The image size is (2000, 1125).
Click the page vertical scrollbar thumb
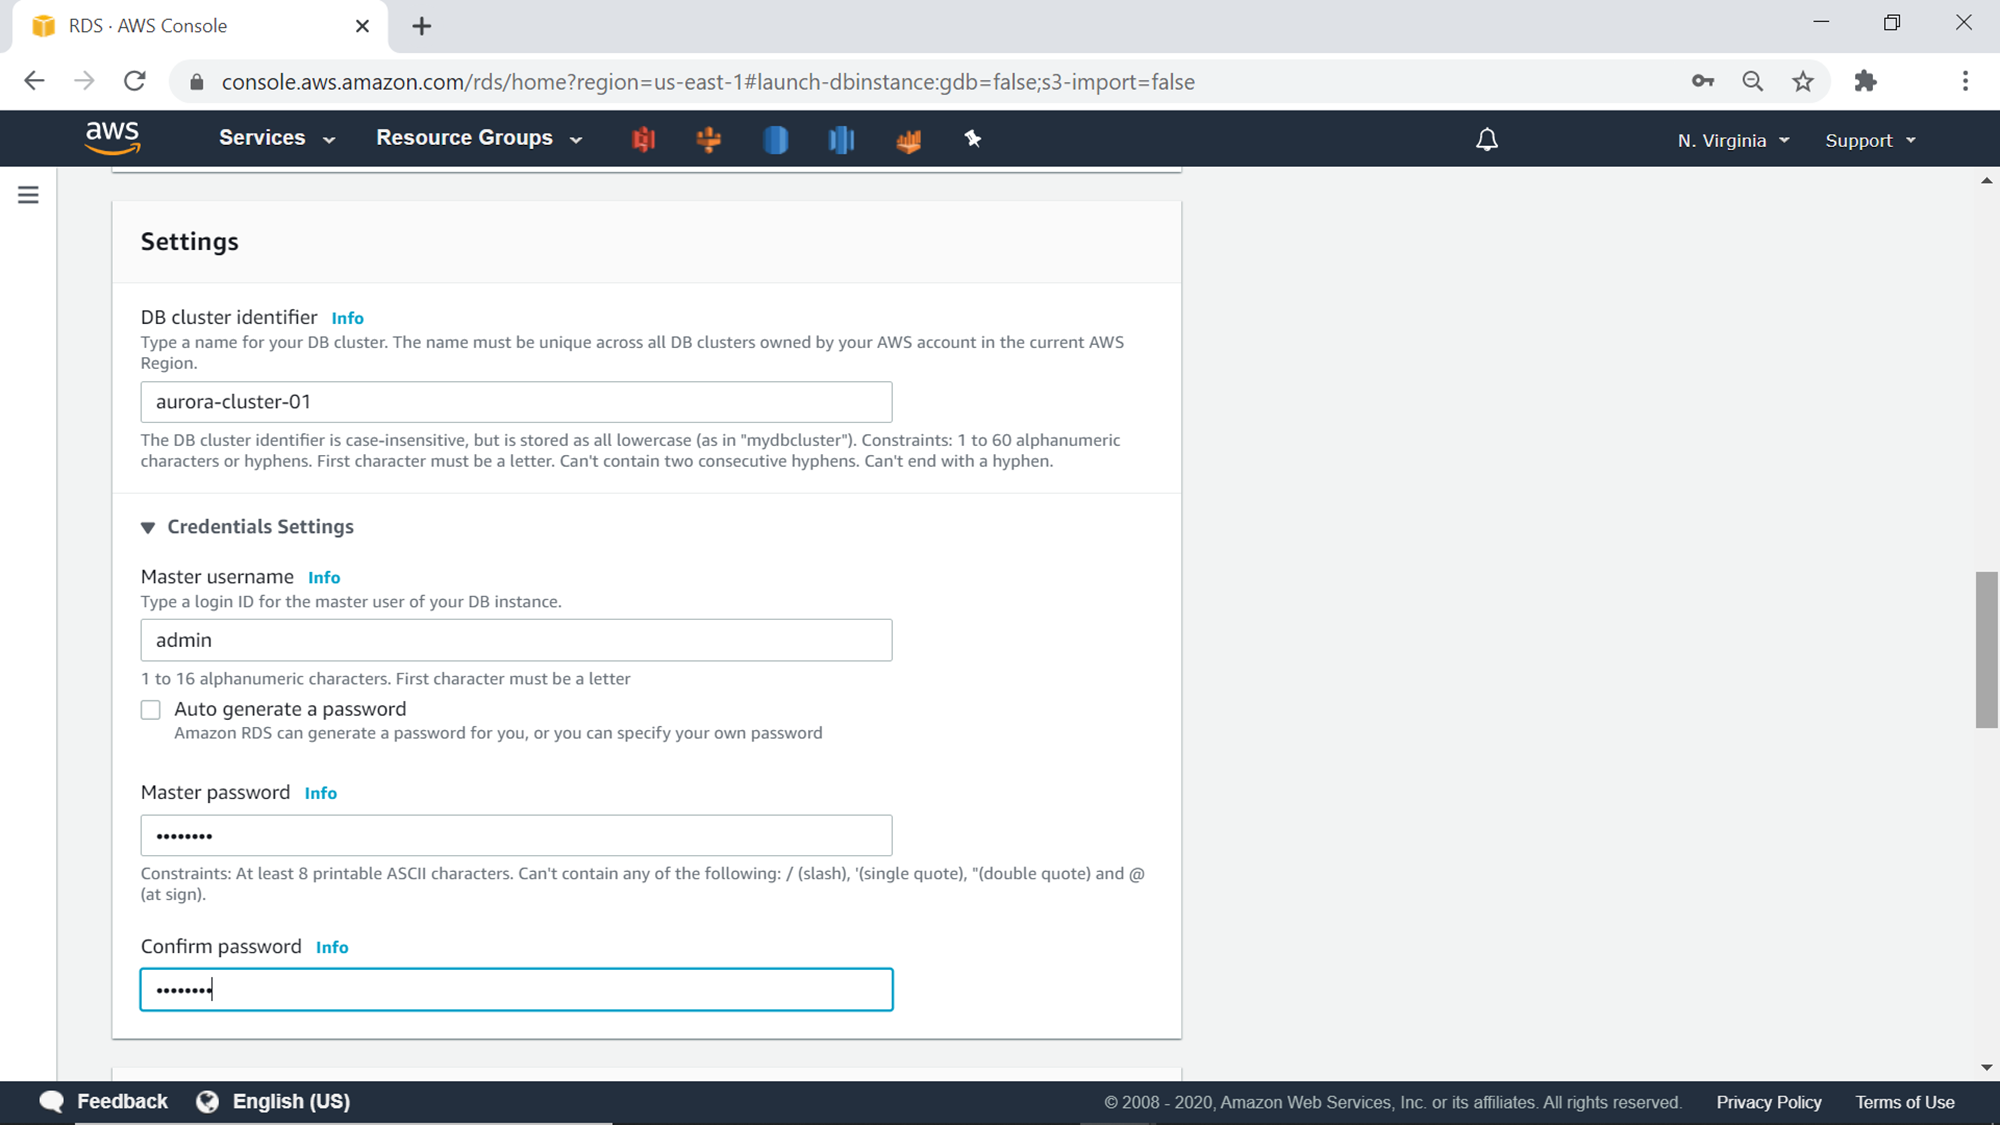click(1986, 650)
